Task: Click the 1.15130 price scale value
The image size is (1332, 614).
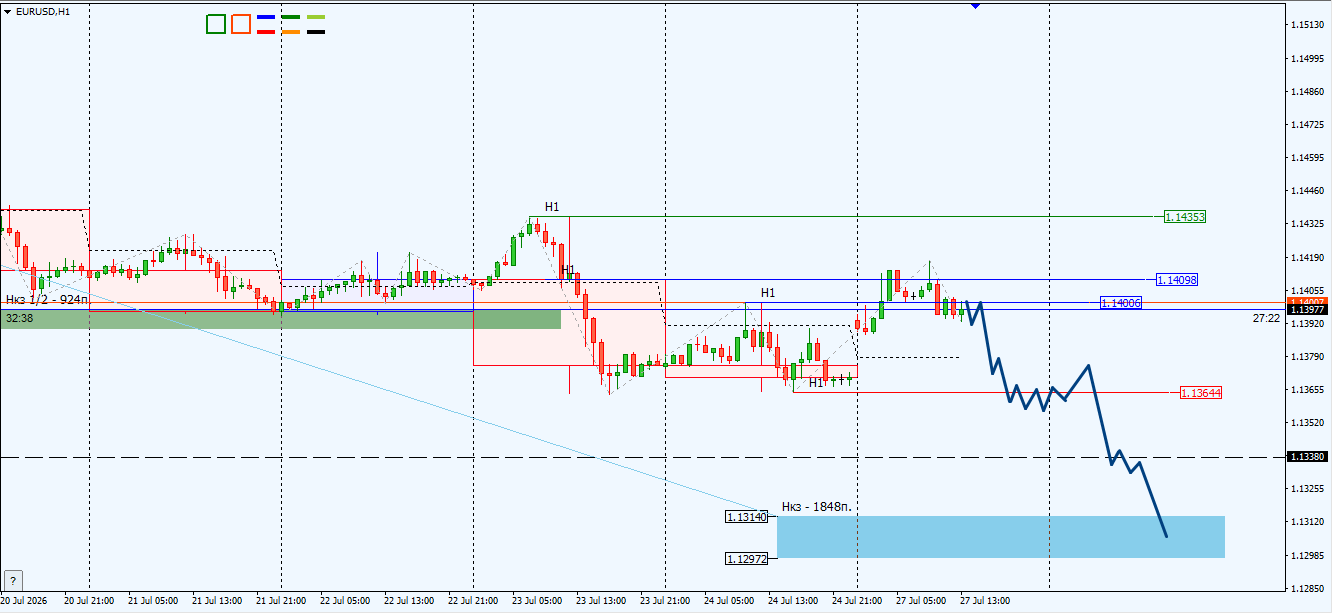Action: [x=1308, y=24]
